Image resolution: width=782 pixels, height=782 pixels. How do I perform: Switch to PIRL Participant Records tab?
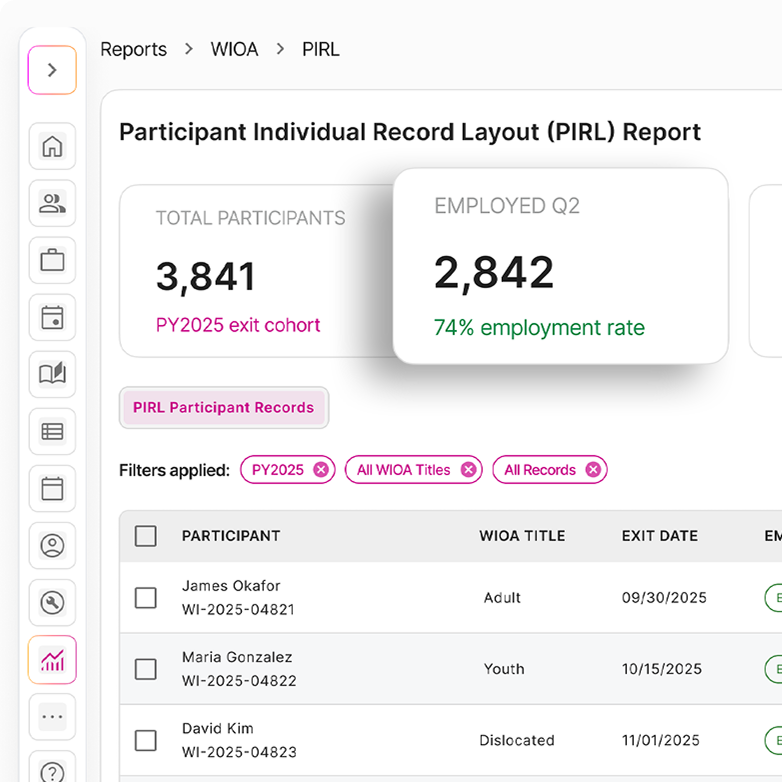pos(223,408)
